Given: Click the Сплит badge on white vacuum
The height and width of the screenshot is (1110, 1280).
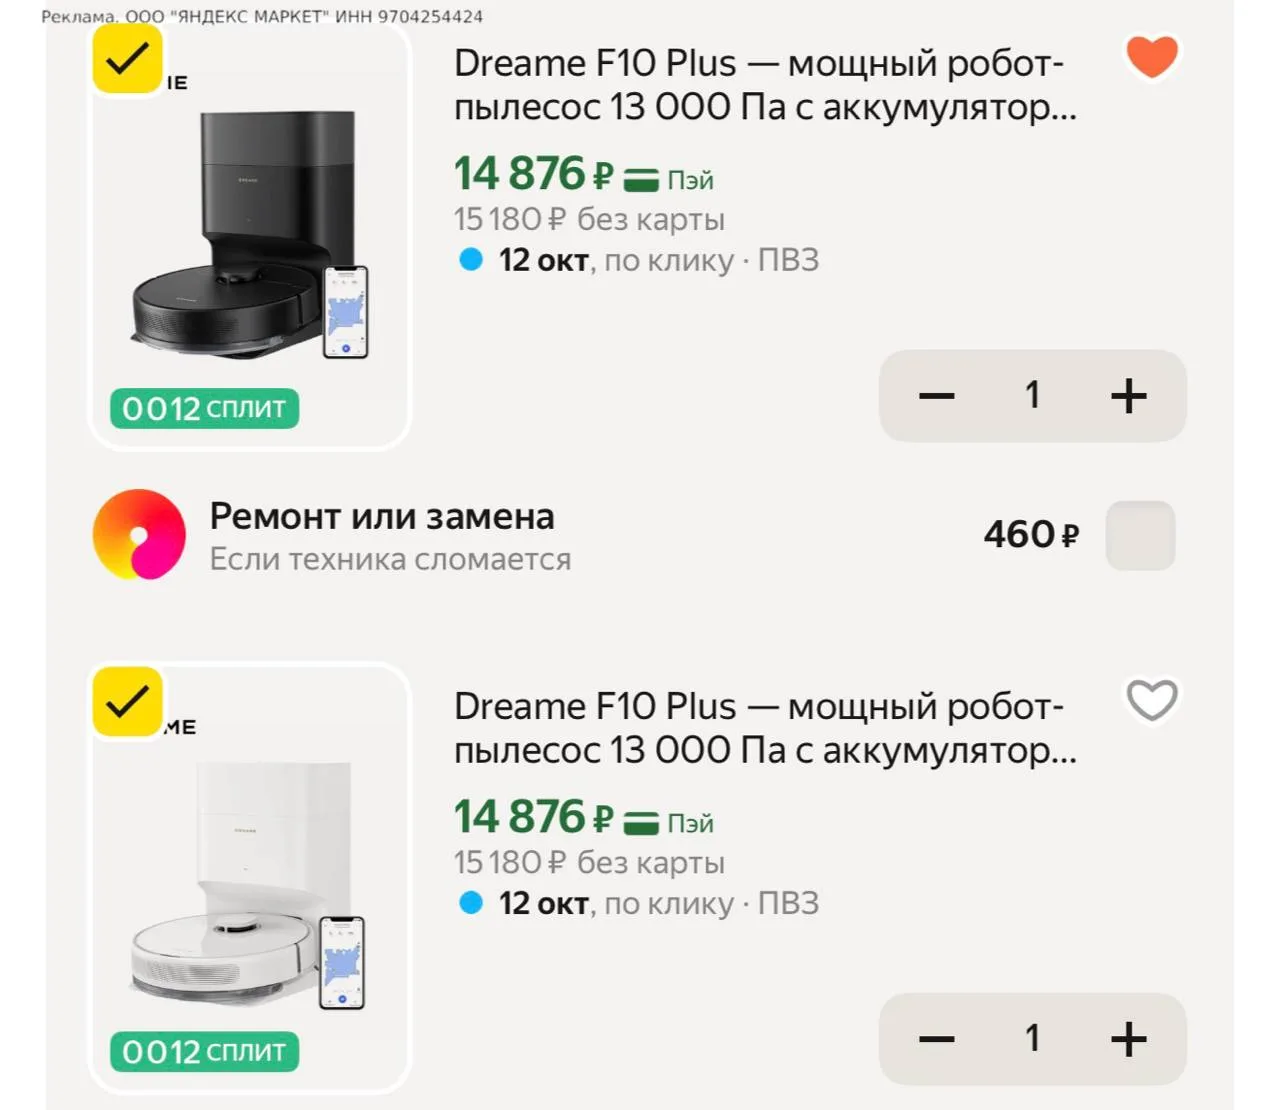Looking at the screenshot, I should (x=204, y=1052).
